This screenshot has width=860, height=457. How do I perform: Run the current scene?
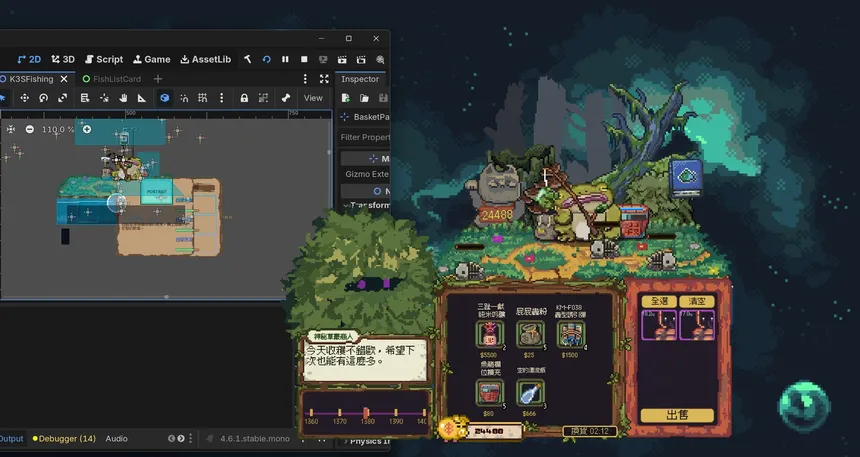click(x=342, y=59)
